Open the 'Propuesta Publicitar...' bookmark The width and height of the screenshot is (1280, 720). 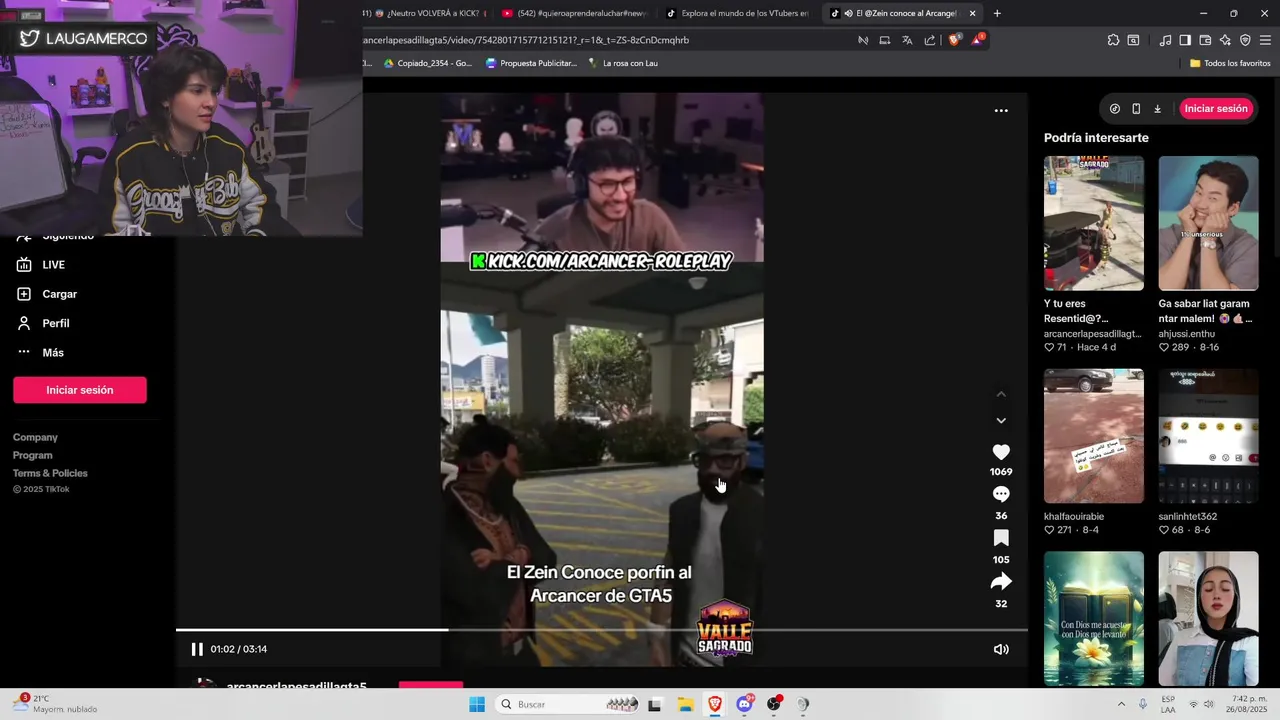(x=531, y=63)
